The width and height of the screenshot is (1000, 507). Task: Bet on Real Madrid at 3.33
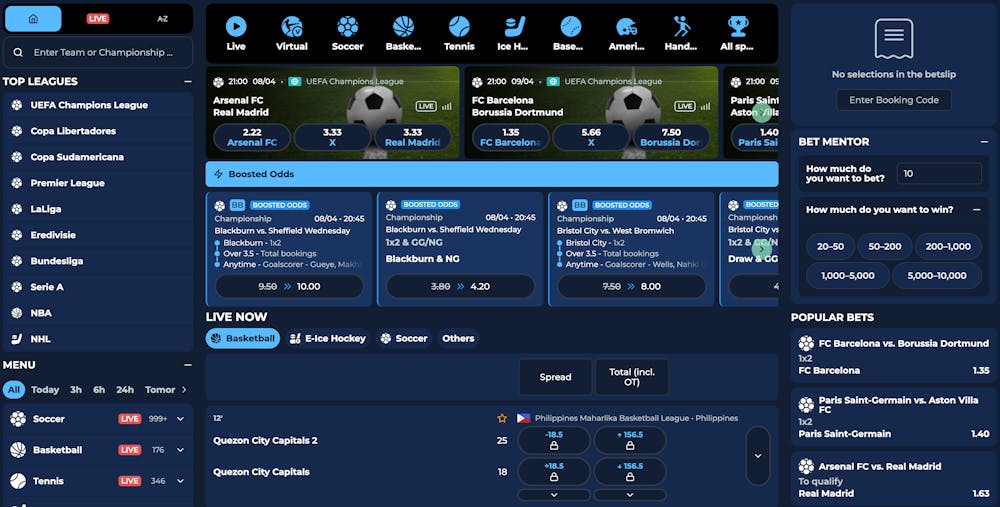pos(413,137)
